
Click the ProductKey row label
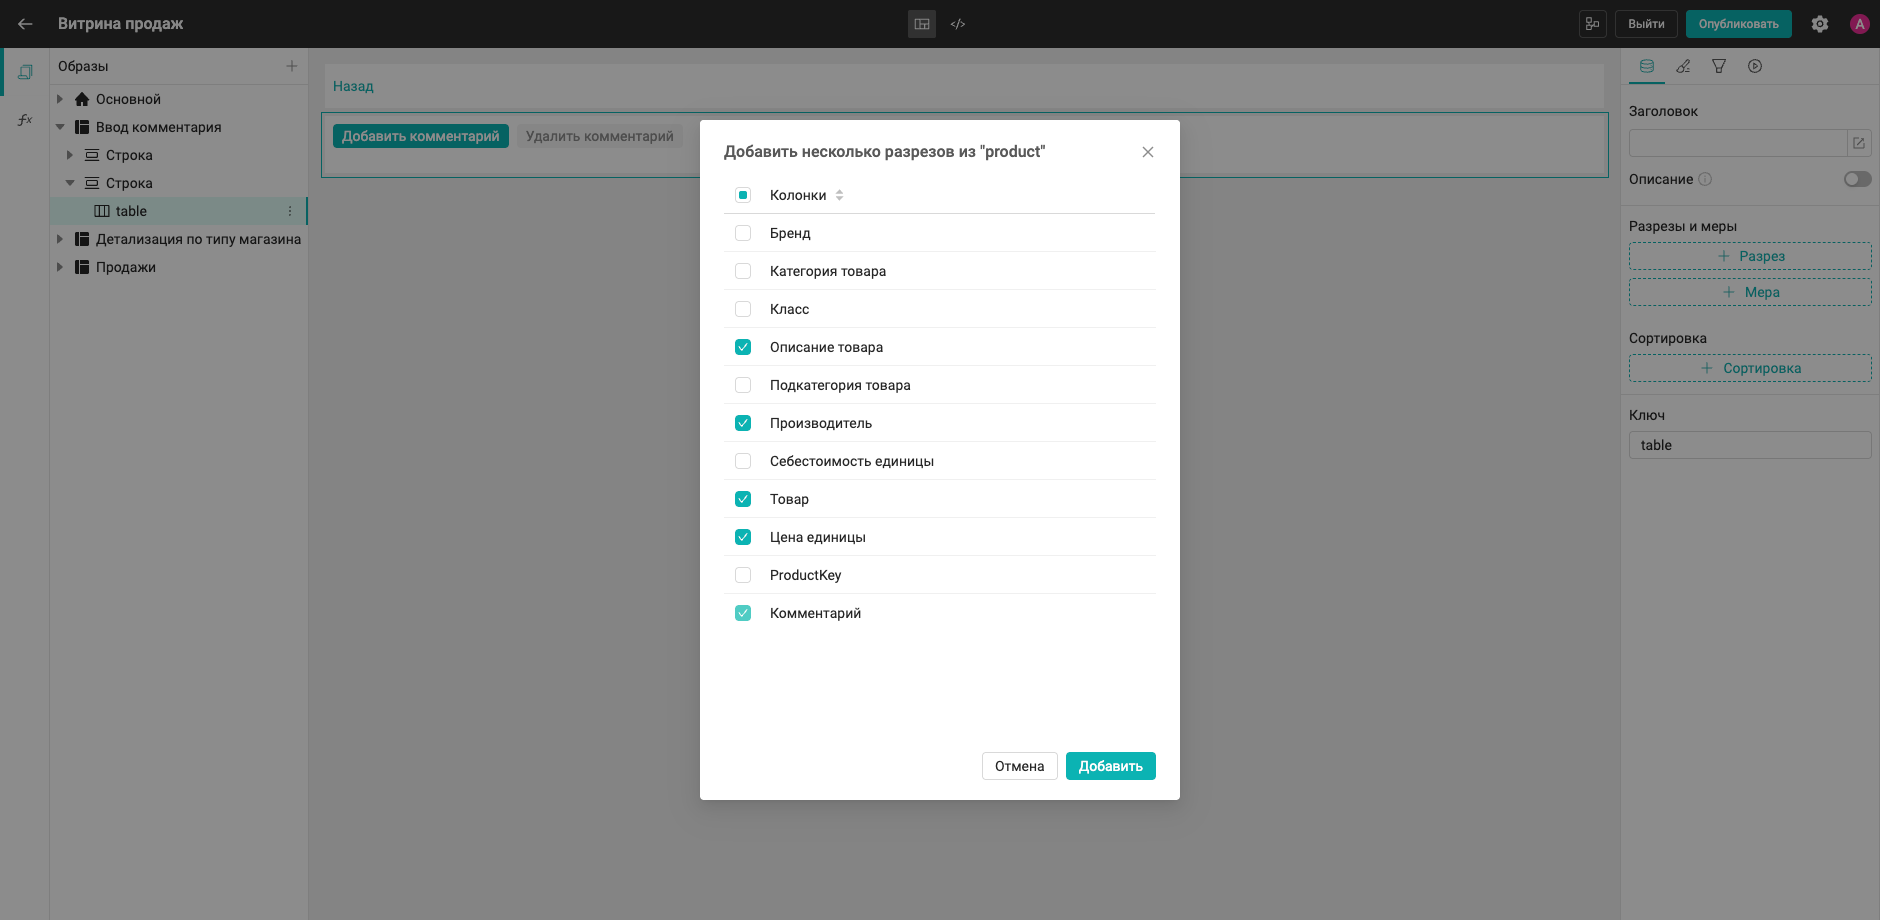tap(805, 575)
